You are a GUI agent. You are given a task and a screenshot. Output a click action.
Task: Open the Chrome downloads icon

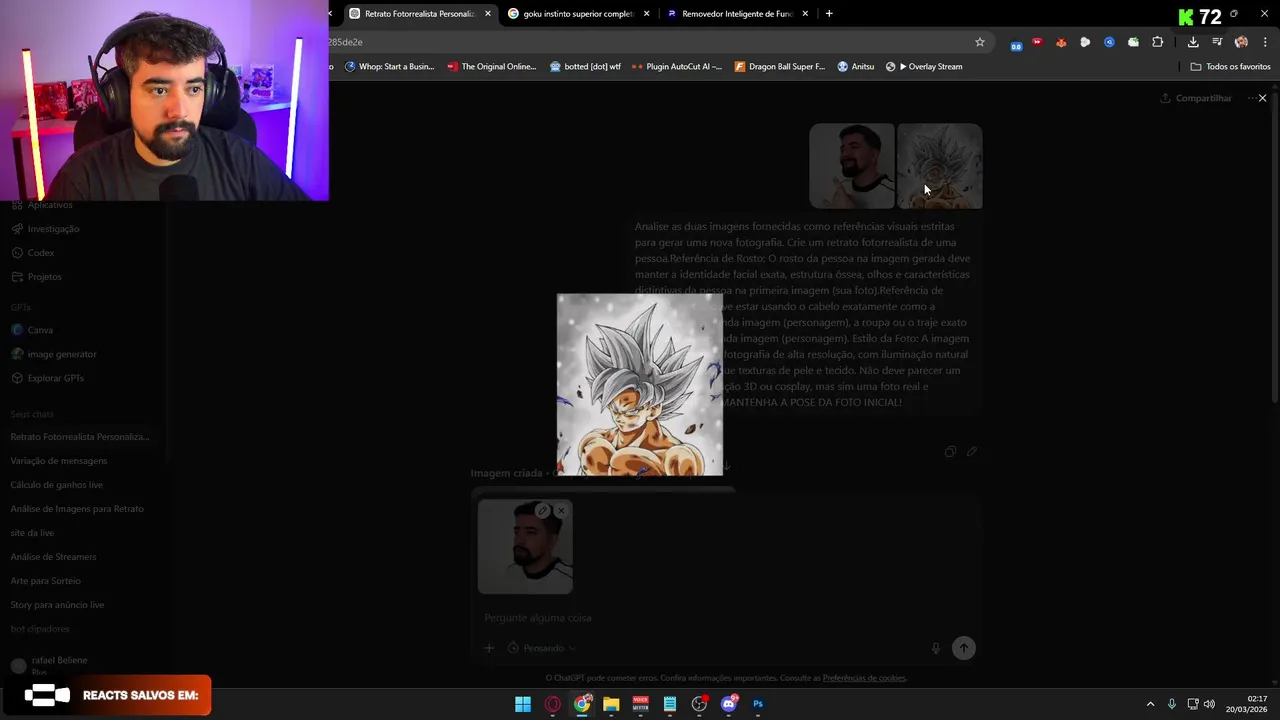click(1193, 42)
